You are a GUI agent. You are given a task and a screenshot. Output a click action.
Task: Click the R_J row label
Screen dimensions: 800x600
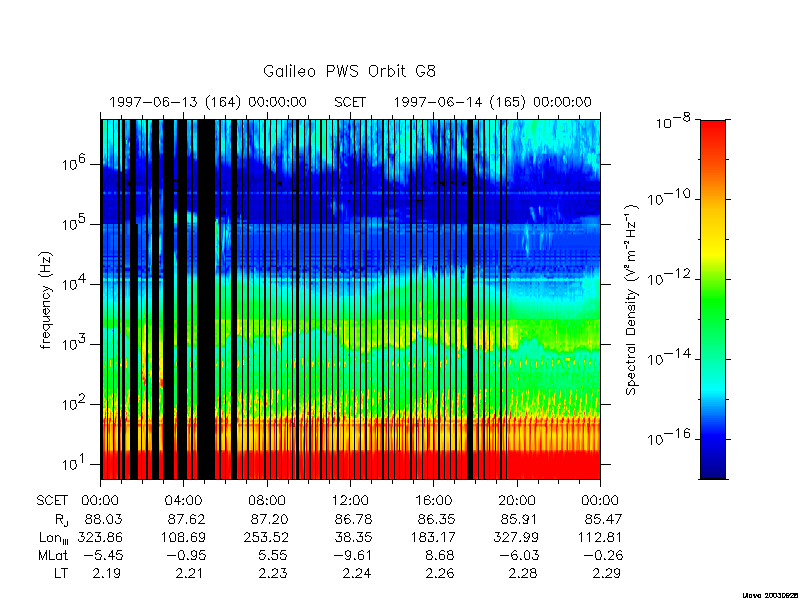pos(61,520)
